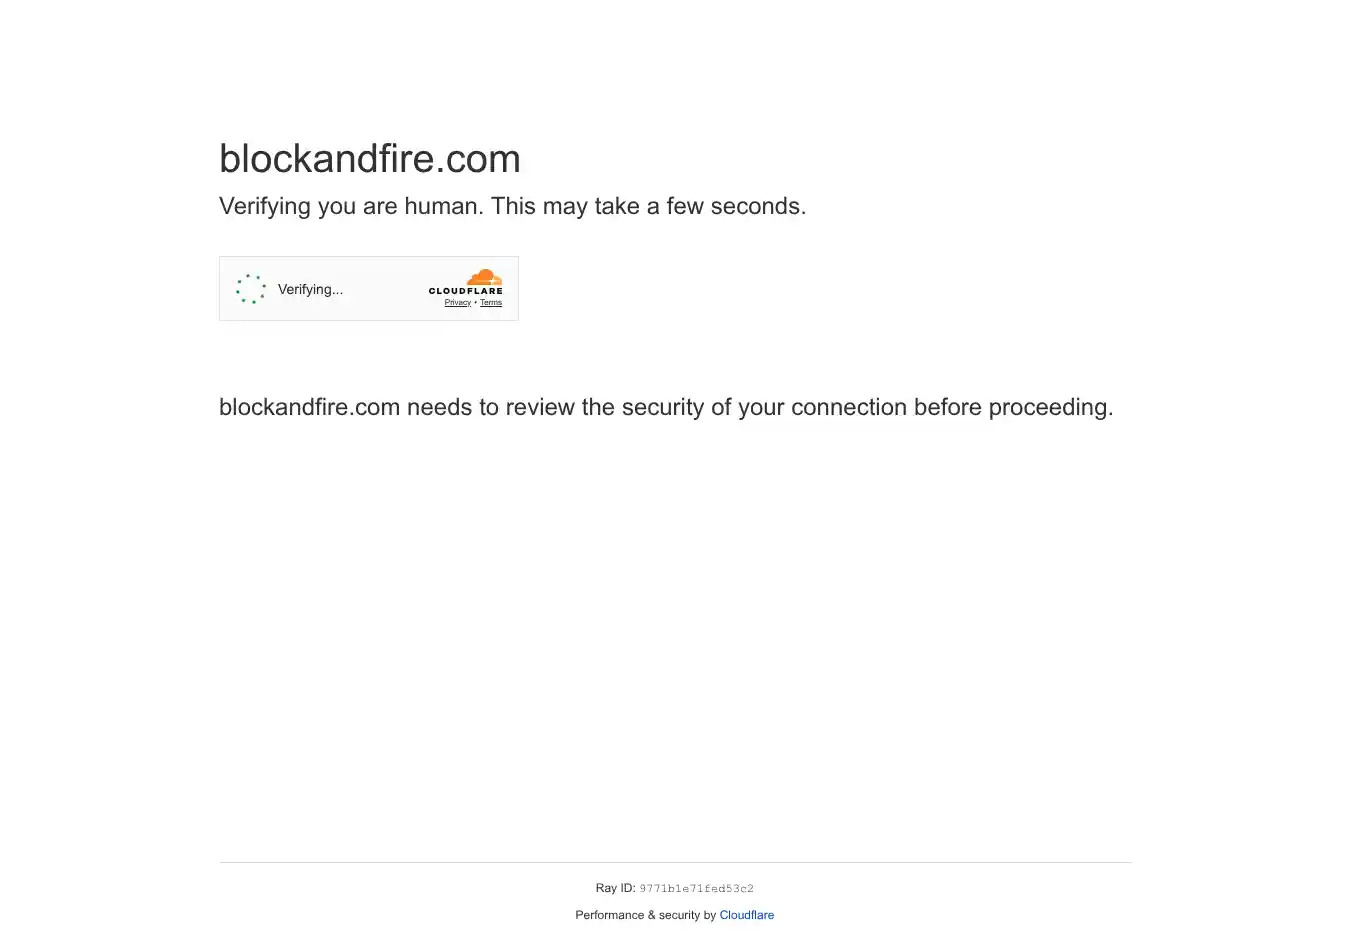The image size is (1350, 940).
Task: Click "This may take a few seconds." text
Action: tap(648, 206)
